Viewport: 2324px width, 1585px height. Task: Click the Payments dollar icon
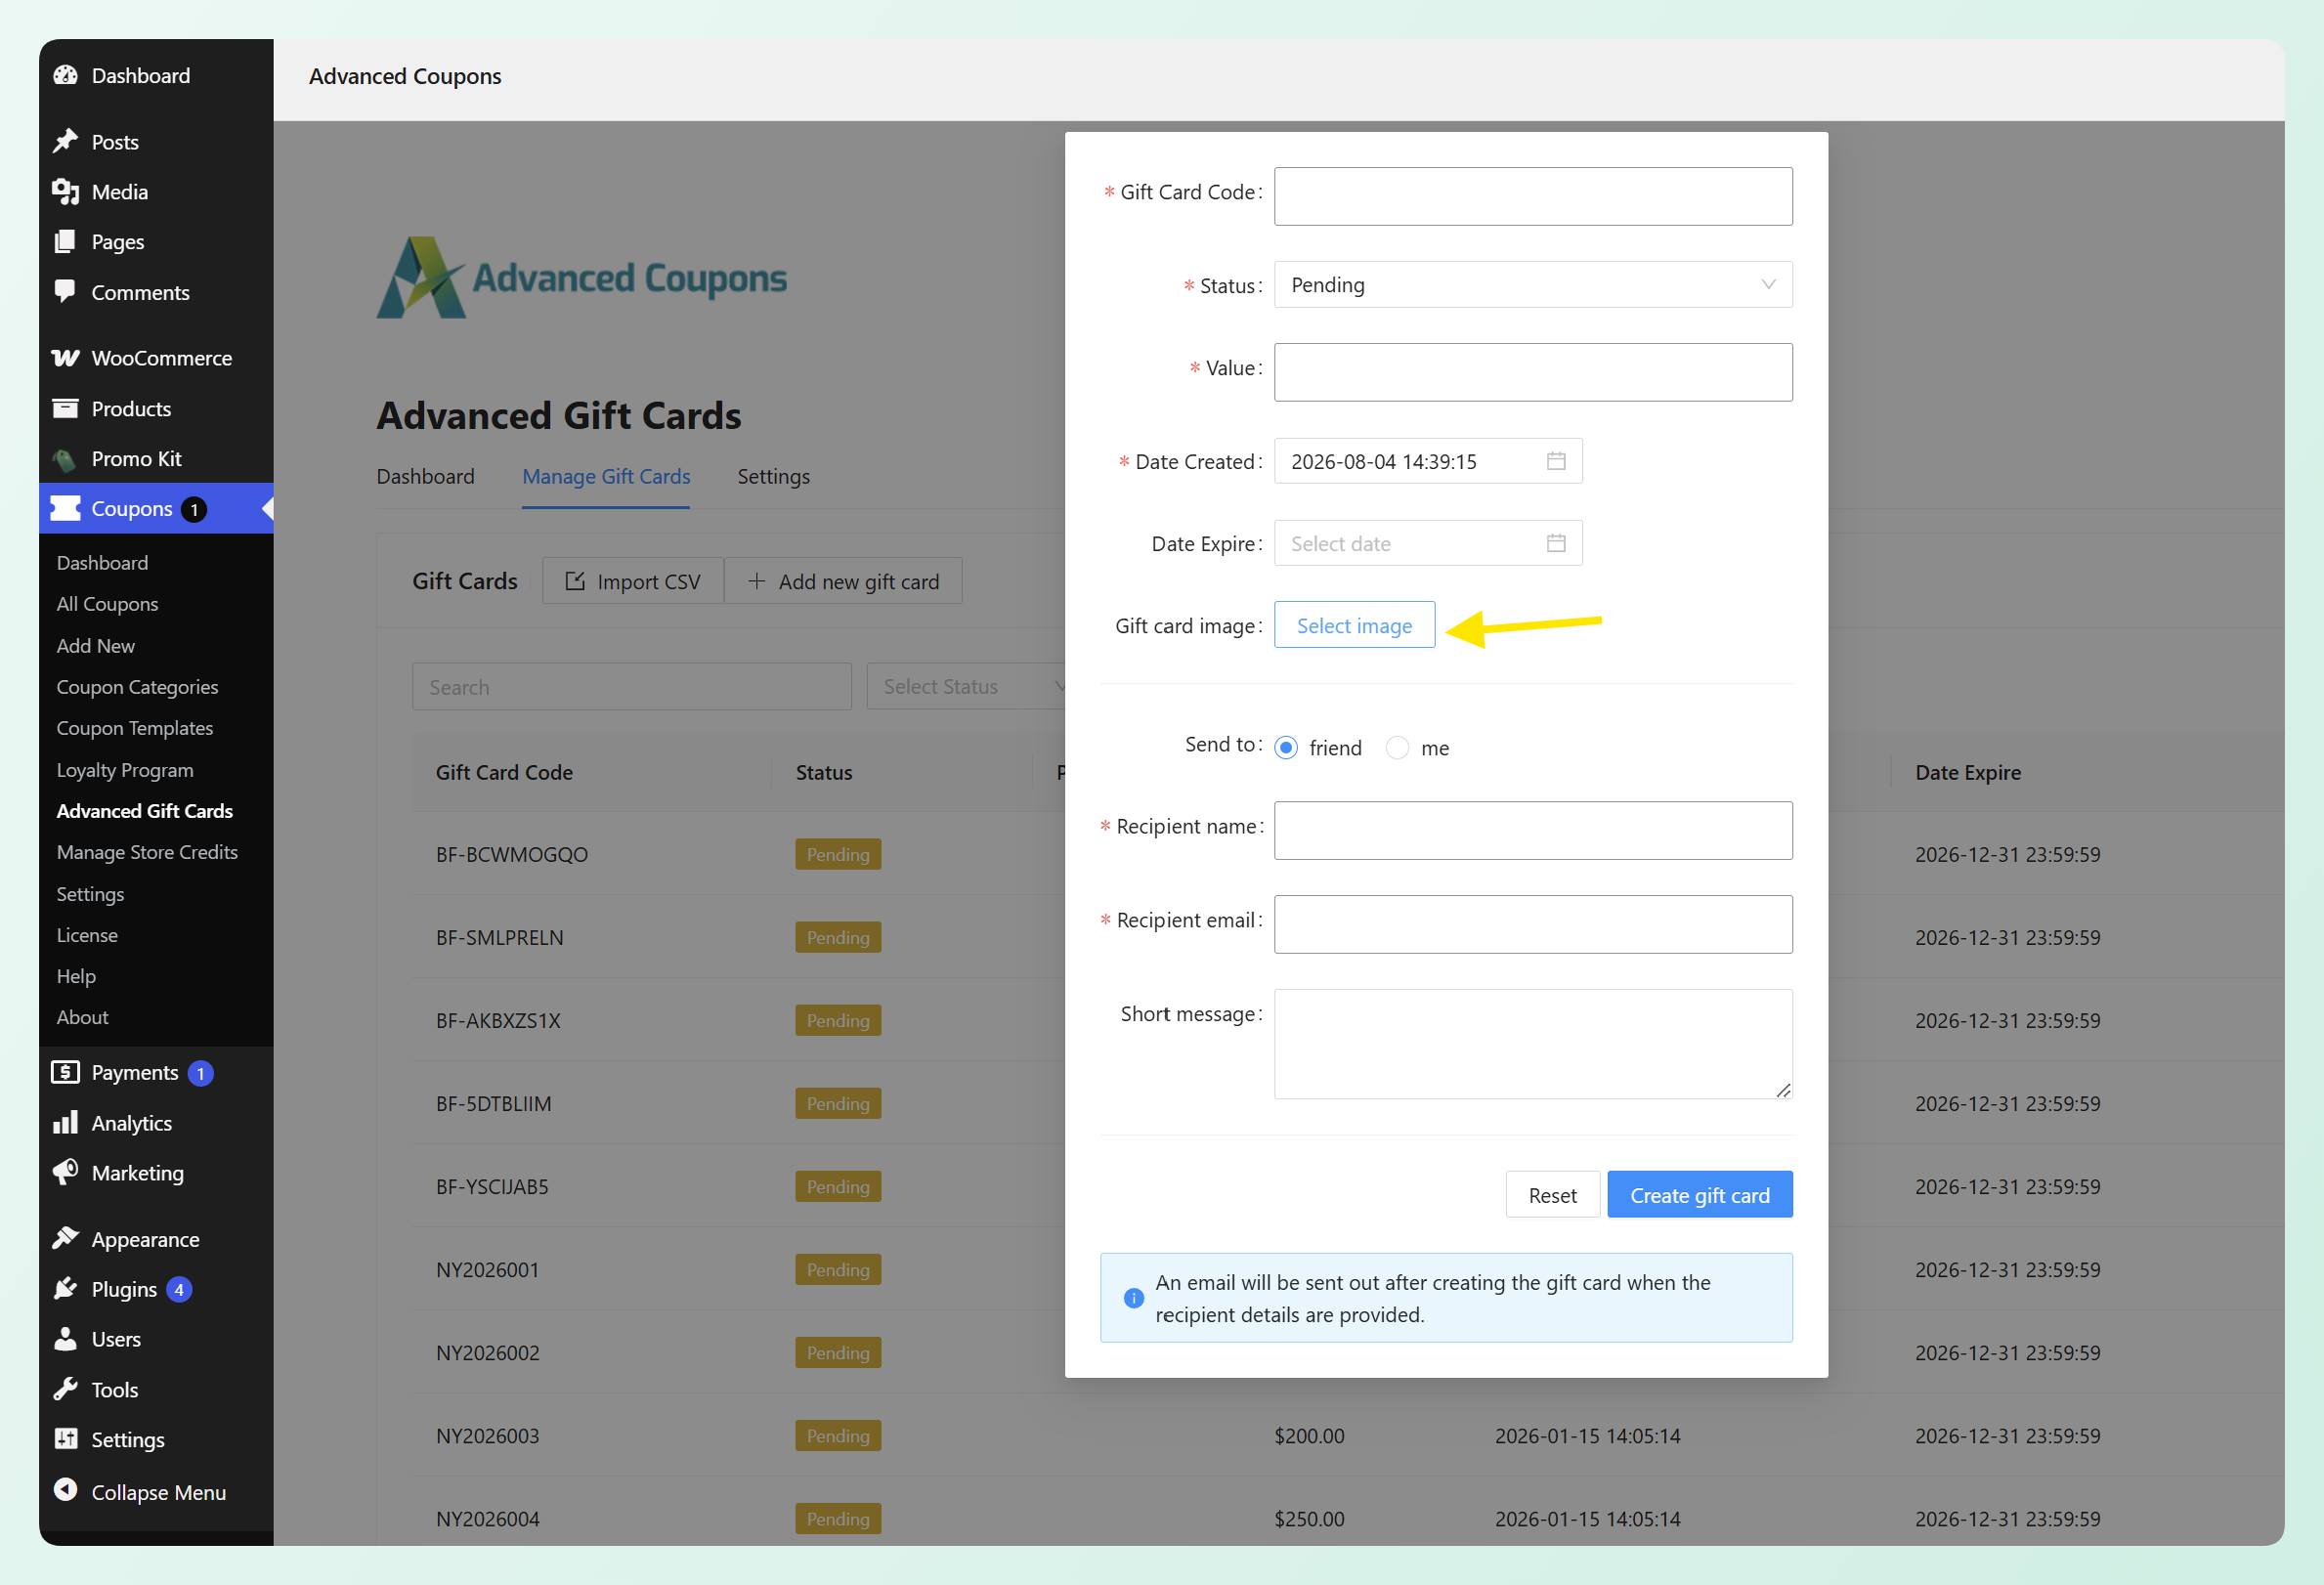(x=66, y=1072)
